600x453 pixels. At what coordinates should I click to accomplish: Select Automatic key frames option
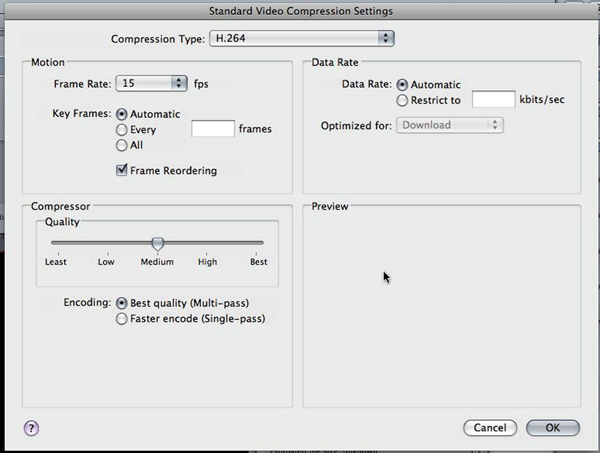(x=122, y=115)
